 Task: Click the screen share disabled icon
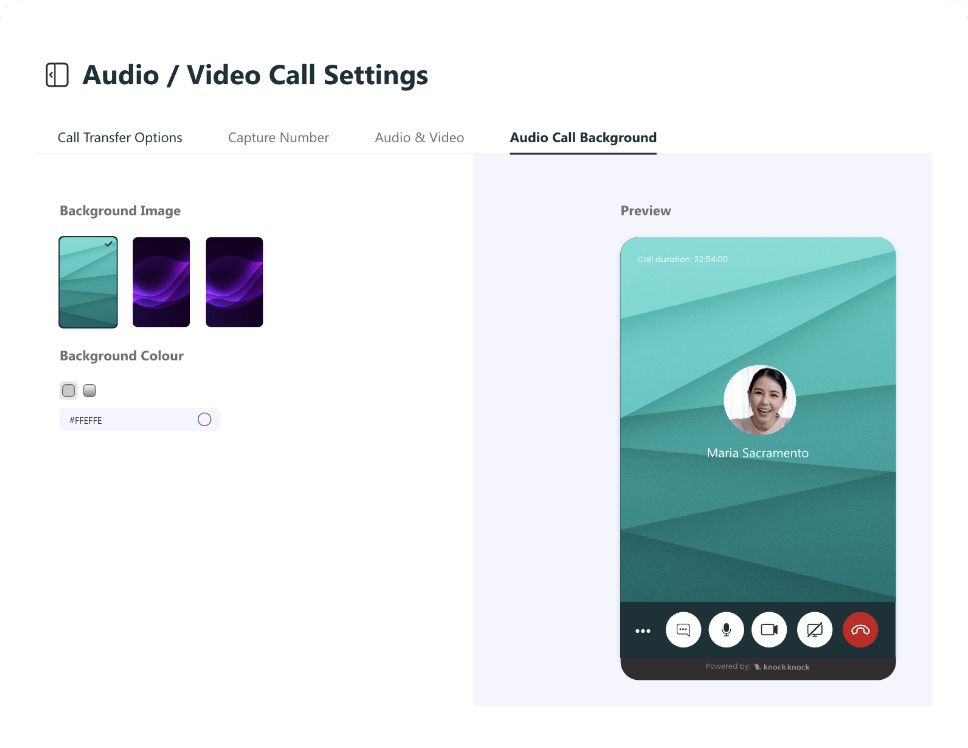(x=814, y=630)
